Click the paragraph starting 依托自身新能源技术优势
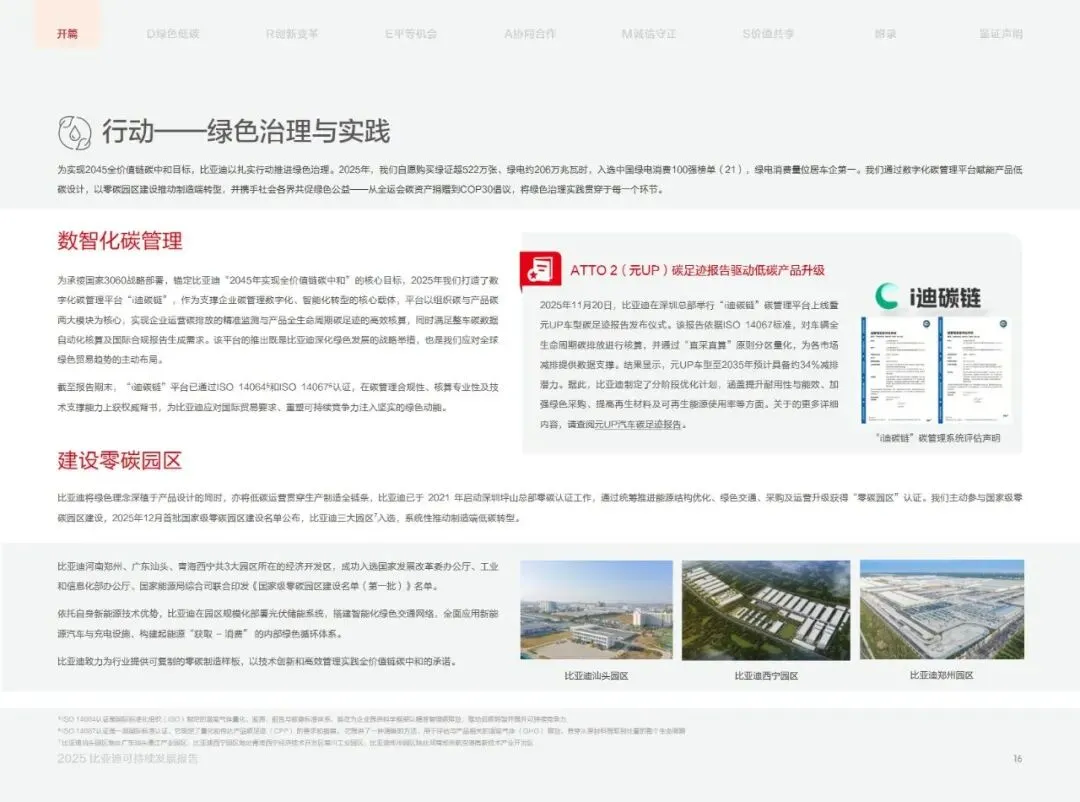1080x802 pixels. [278, 624]
